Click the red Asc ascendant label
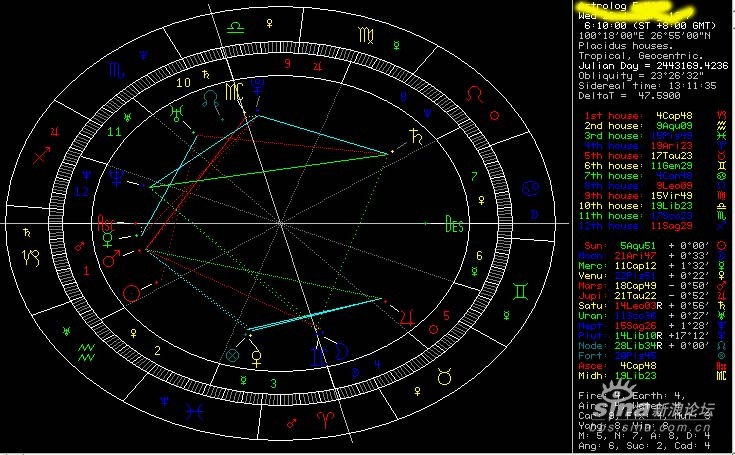Viewport: 735px width, 455px height. (106, 224)
